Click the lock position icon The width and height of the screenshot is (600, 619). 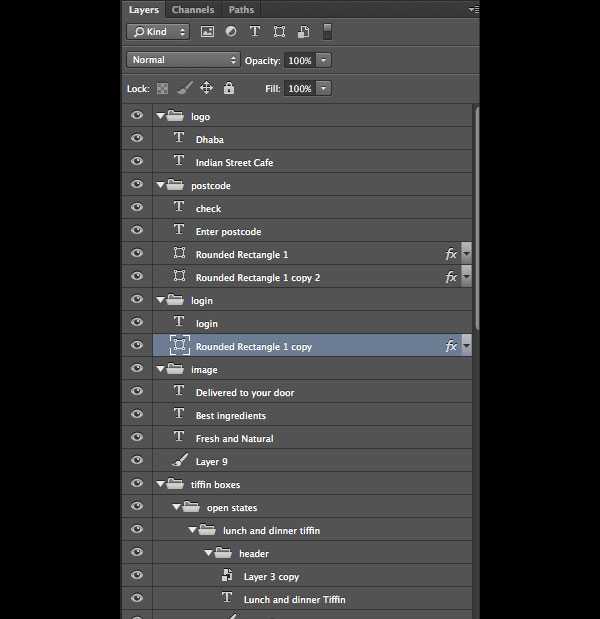(x=206, y=89)
